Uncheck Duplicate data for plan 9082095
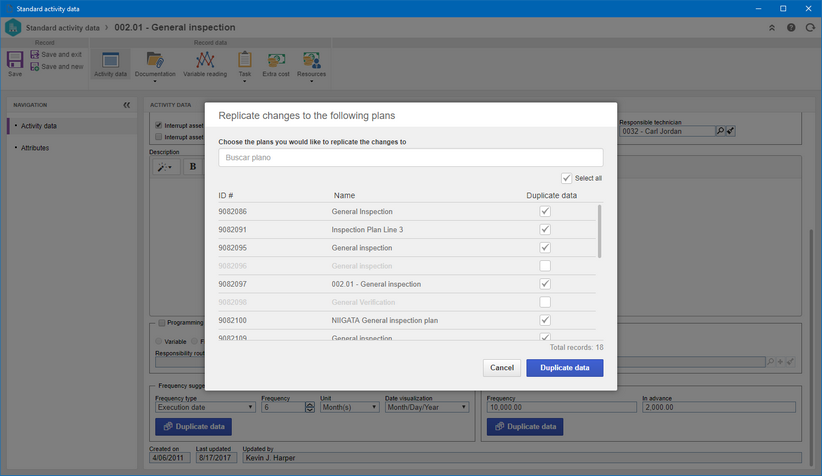822x476 pixels. pyautogui.click(x=545, y=247)
